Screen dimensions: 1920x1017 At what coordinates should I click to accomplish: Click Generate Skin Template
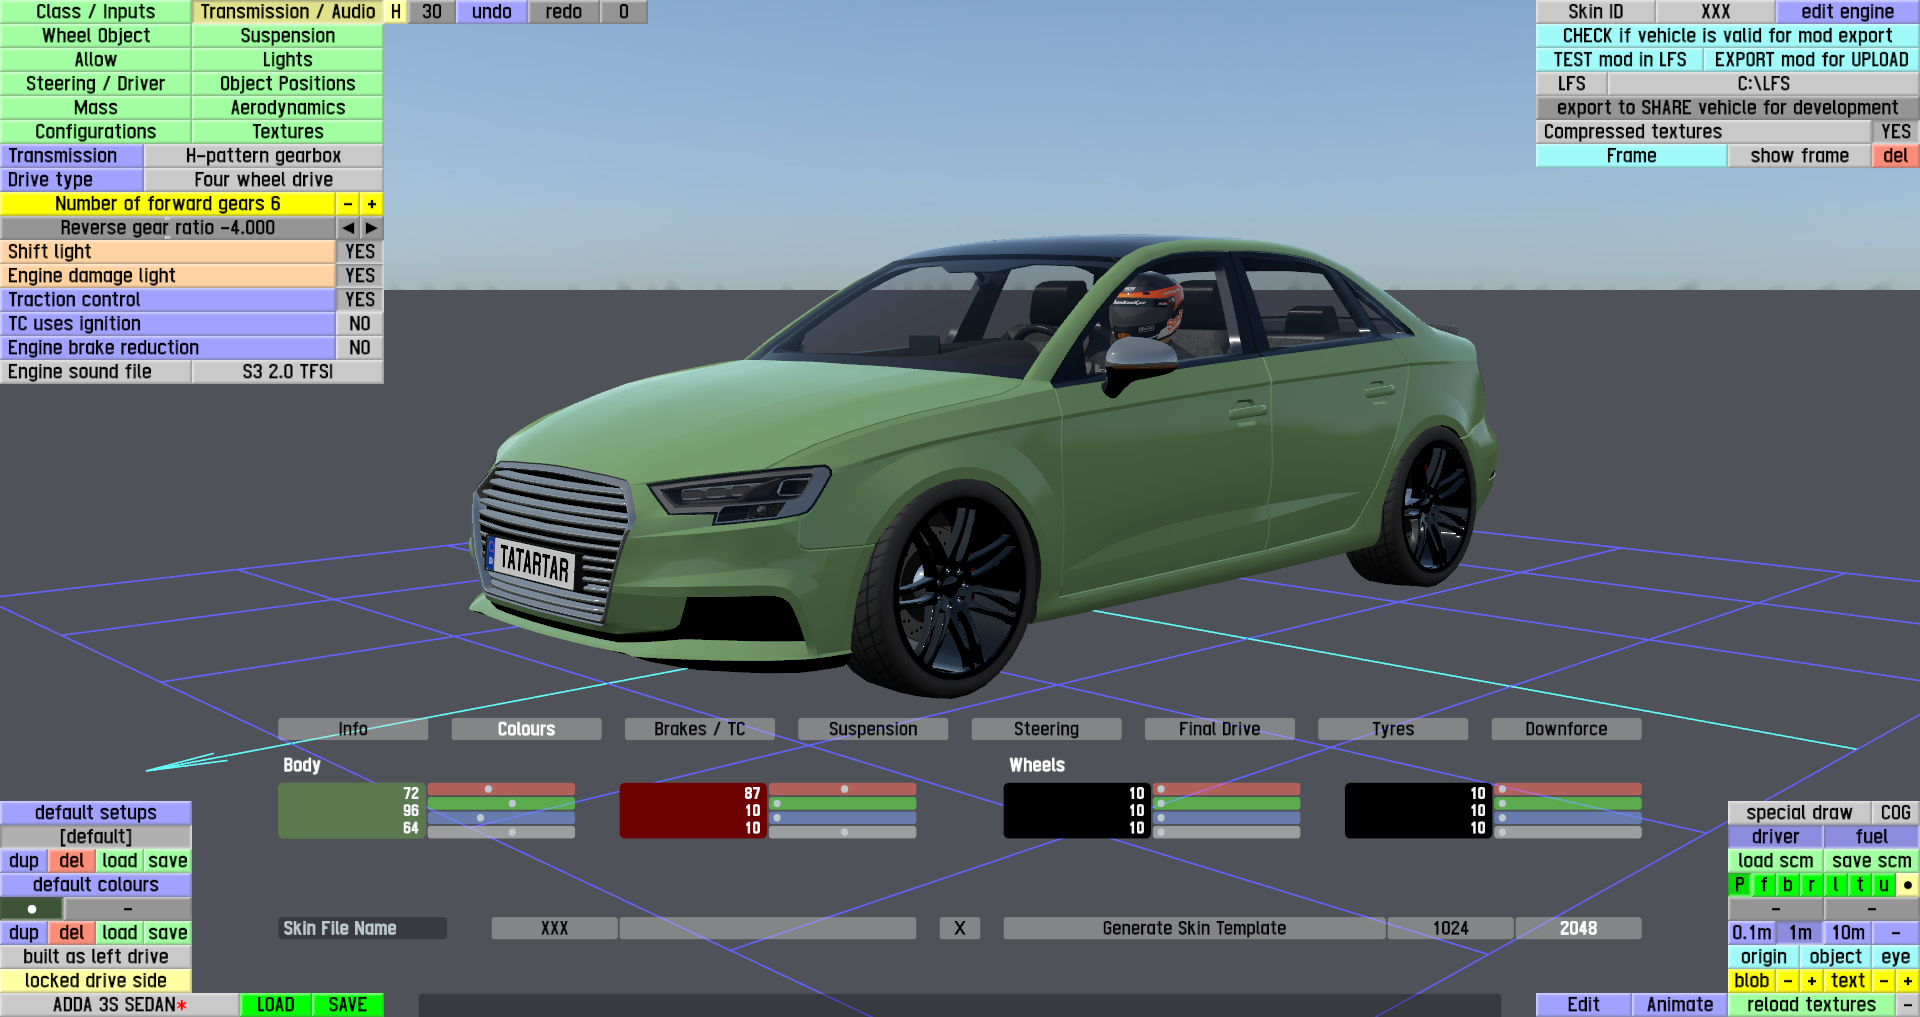(1195, 928)
